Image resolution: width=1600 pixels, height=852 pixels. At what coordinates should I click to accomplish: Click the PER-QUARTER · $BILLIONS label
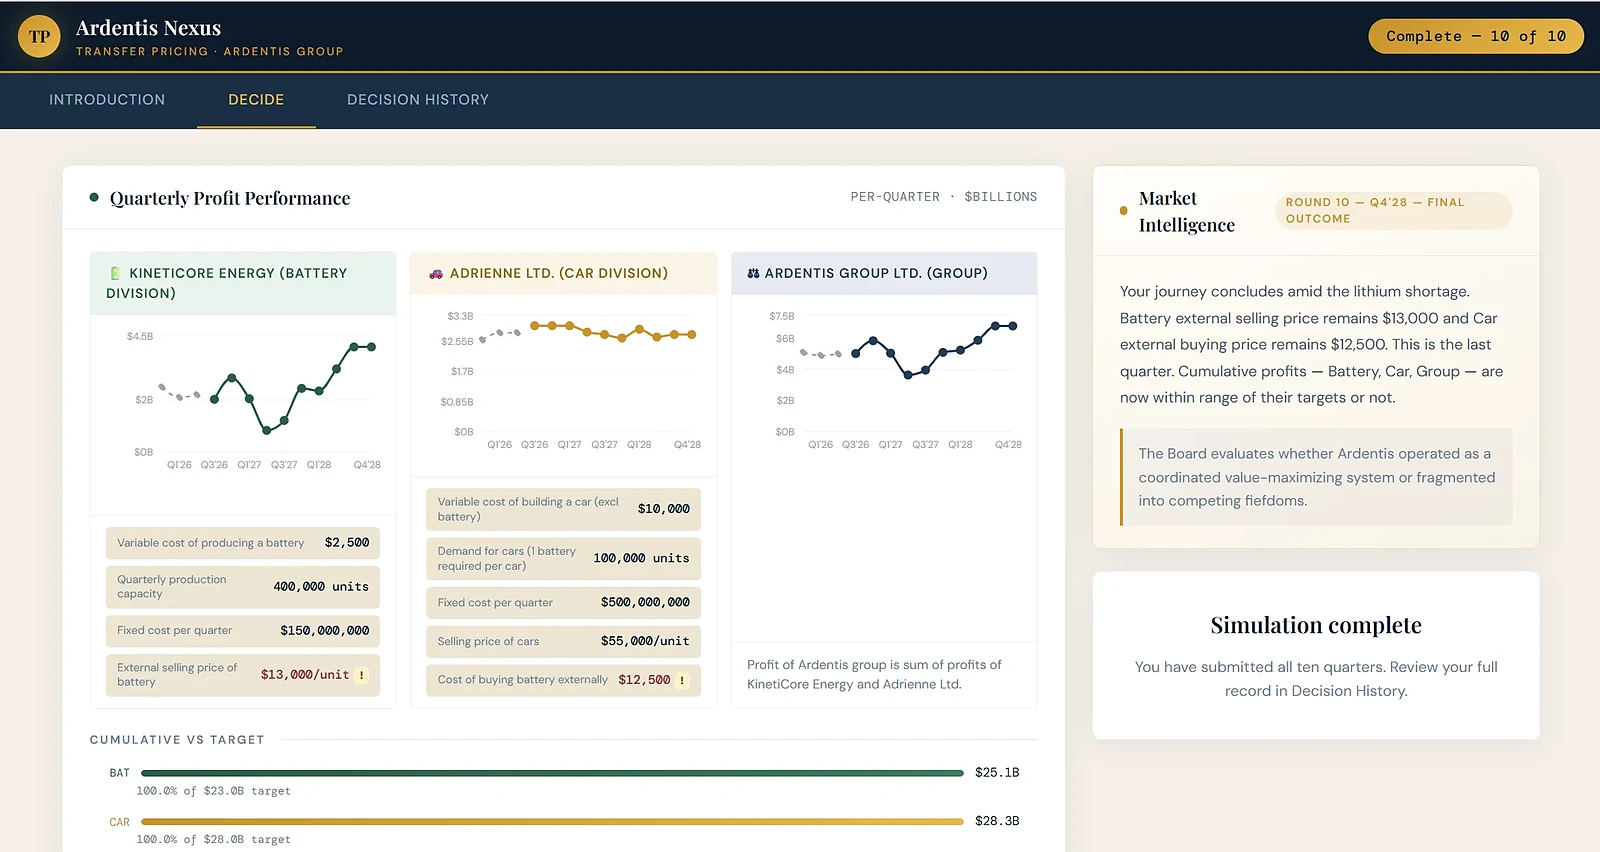(x=944, y=197)
